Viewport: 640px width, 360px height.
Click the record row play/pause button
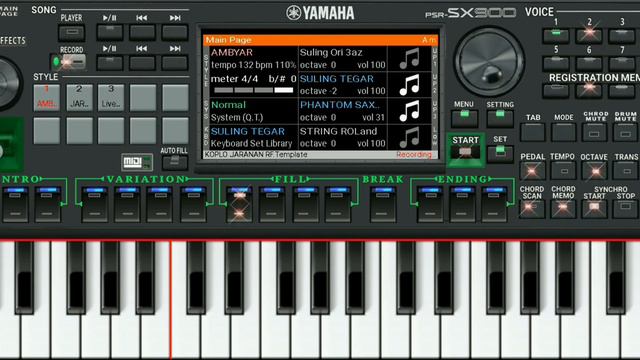[x=110, y=63]
